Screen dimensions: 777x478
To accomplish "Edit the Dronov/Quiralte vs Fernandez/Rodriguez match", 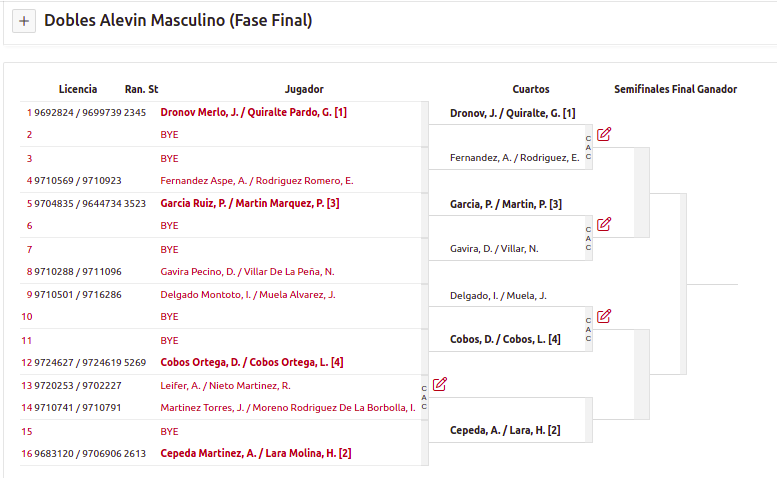I will coord(604,134).
